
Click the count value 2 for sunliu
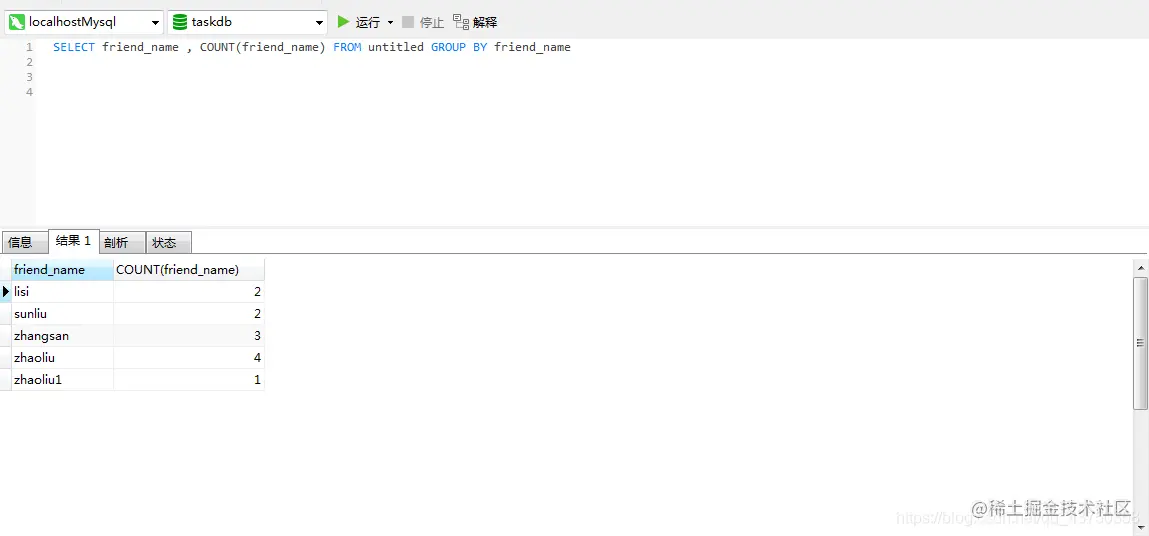(189, 314)
